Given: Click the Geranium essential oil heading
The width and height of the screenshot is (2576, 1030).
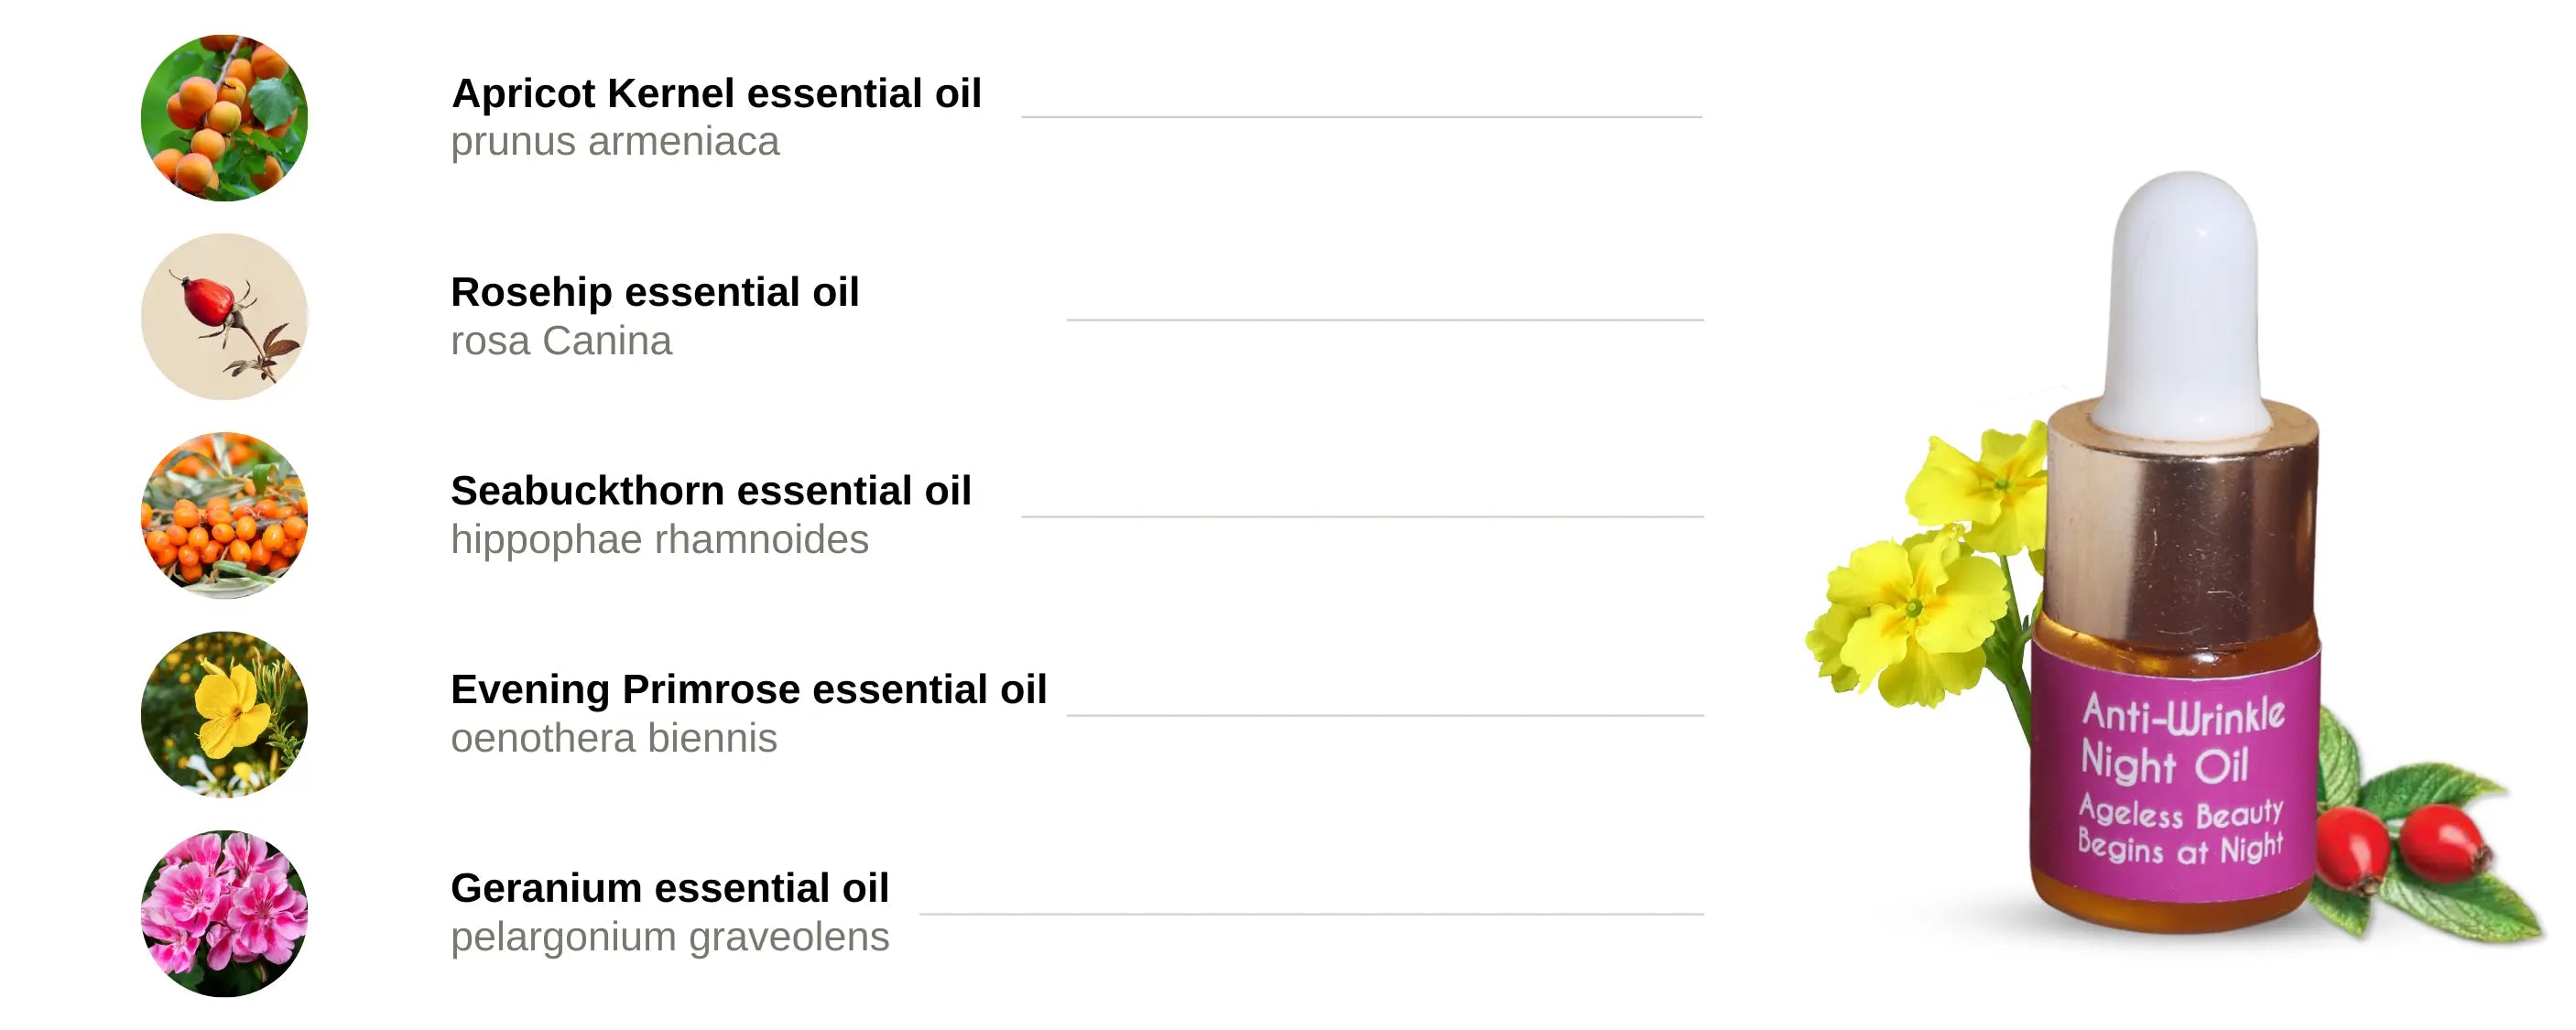Looking at the screenshot, I should 669,888.
